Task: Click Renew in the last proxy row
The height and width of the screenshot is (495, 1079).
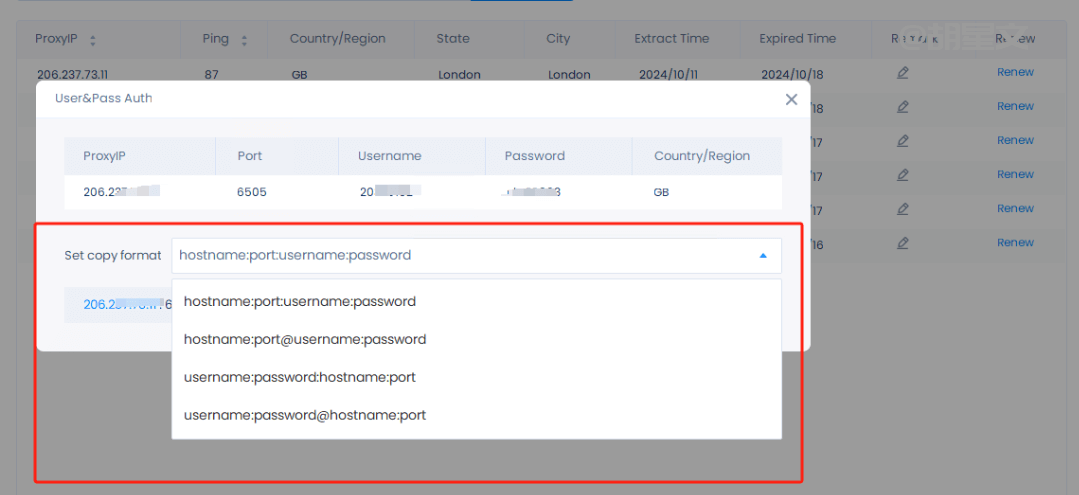Action: tap(1015, 242)
